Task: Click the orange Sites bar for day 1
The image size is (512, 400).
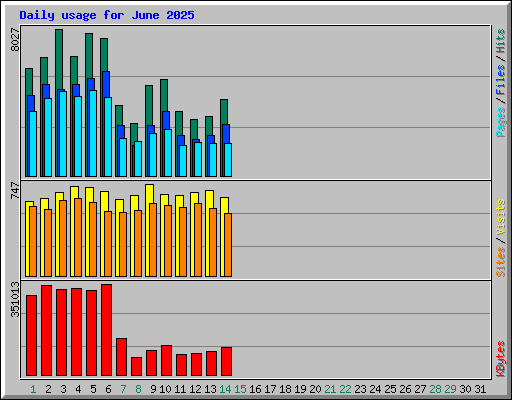Action: [33, 241]
